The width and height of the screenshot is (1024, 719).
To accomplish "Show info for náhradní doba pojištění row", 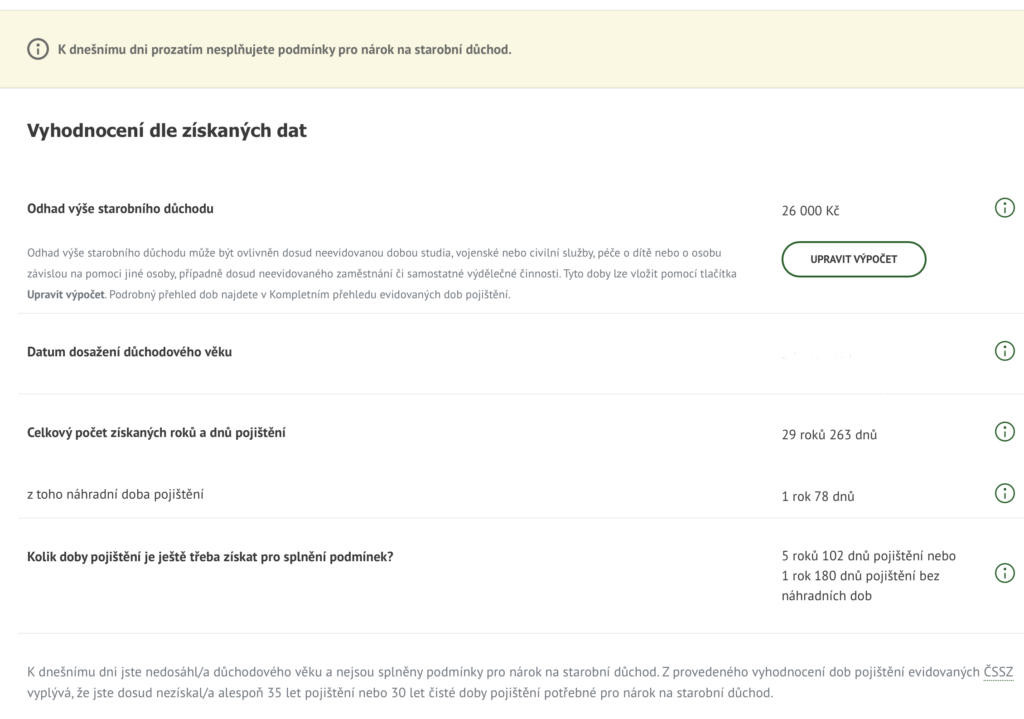I will click(1005, 493).
